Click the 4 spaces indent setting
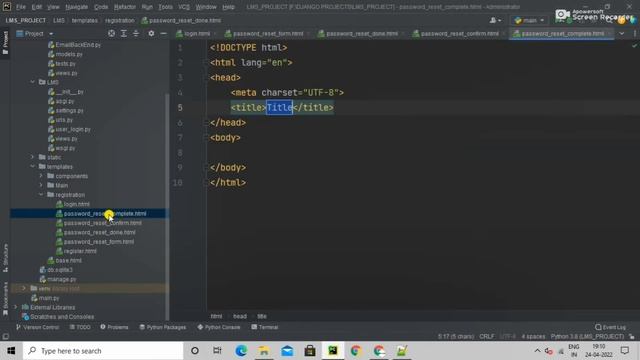 533,337
